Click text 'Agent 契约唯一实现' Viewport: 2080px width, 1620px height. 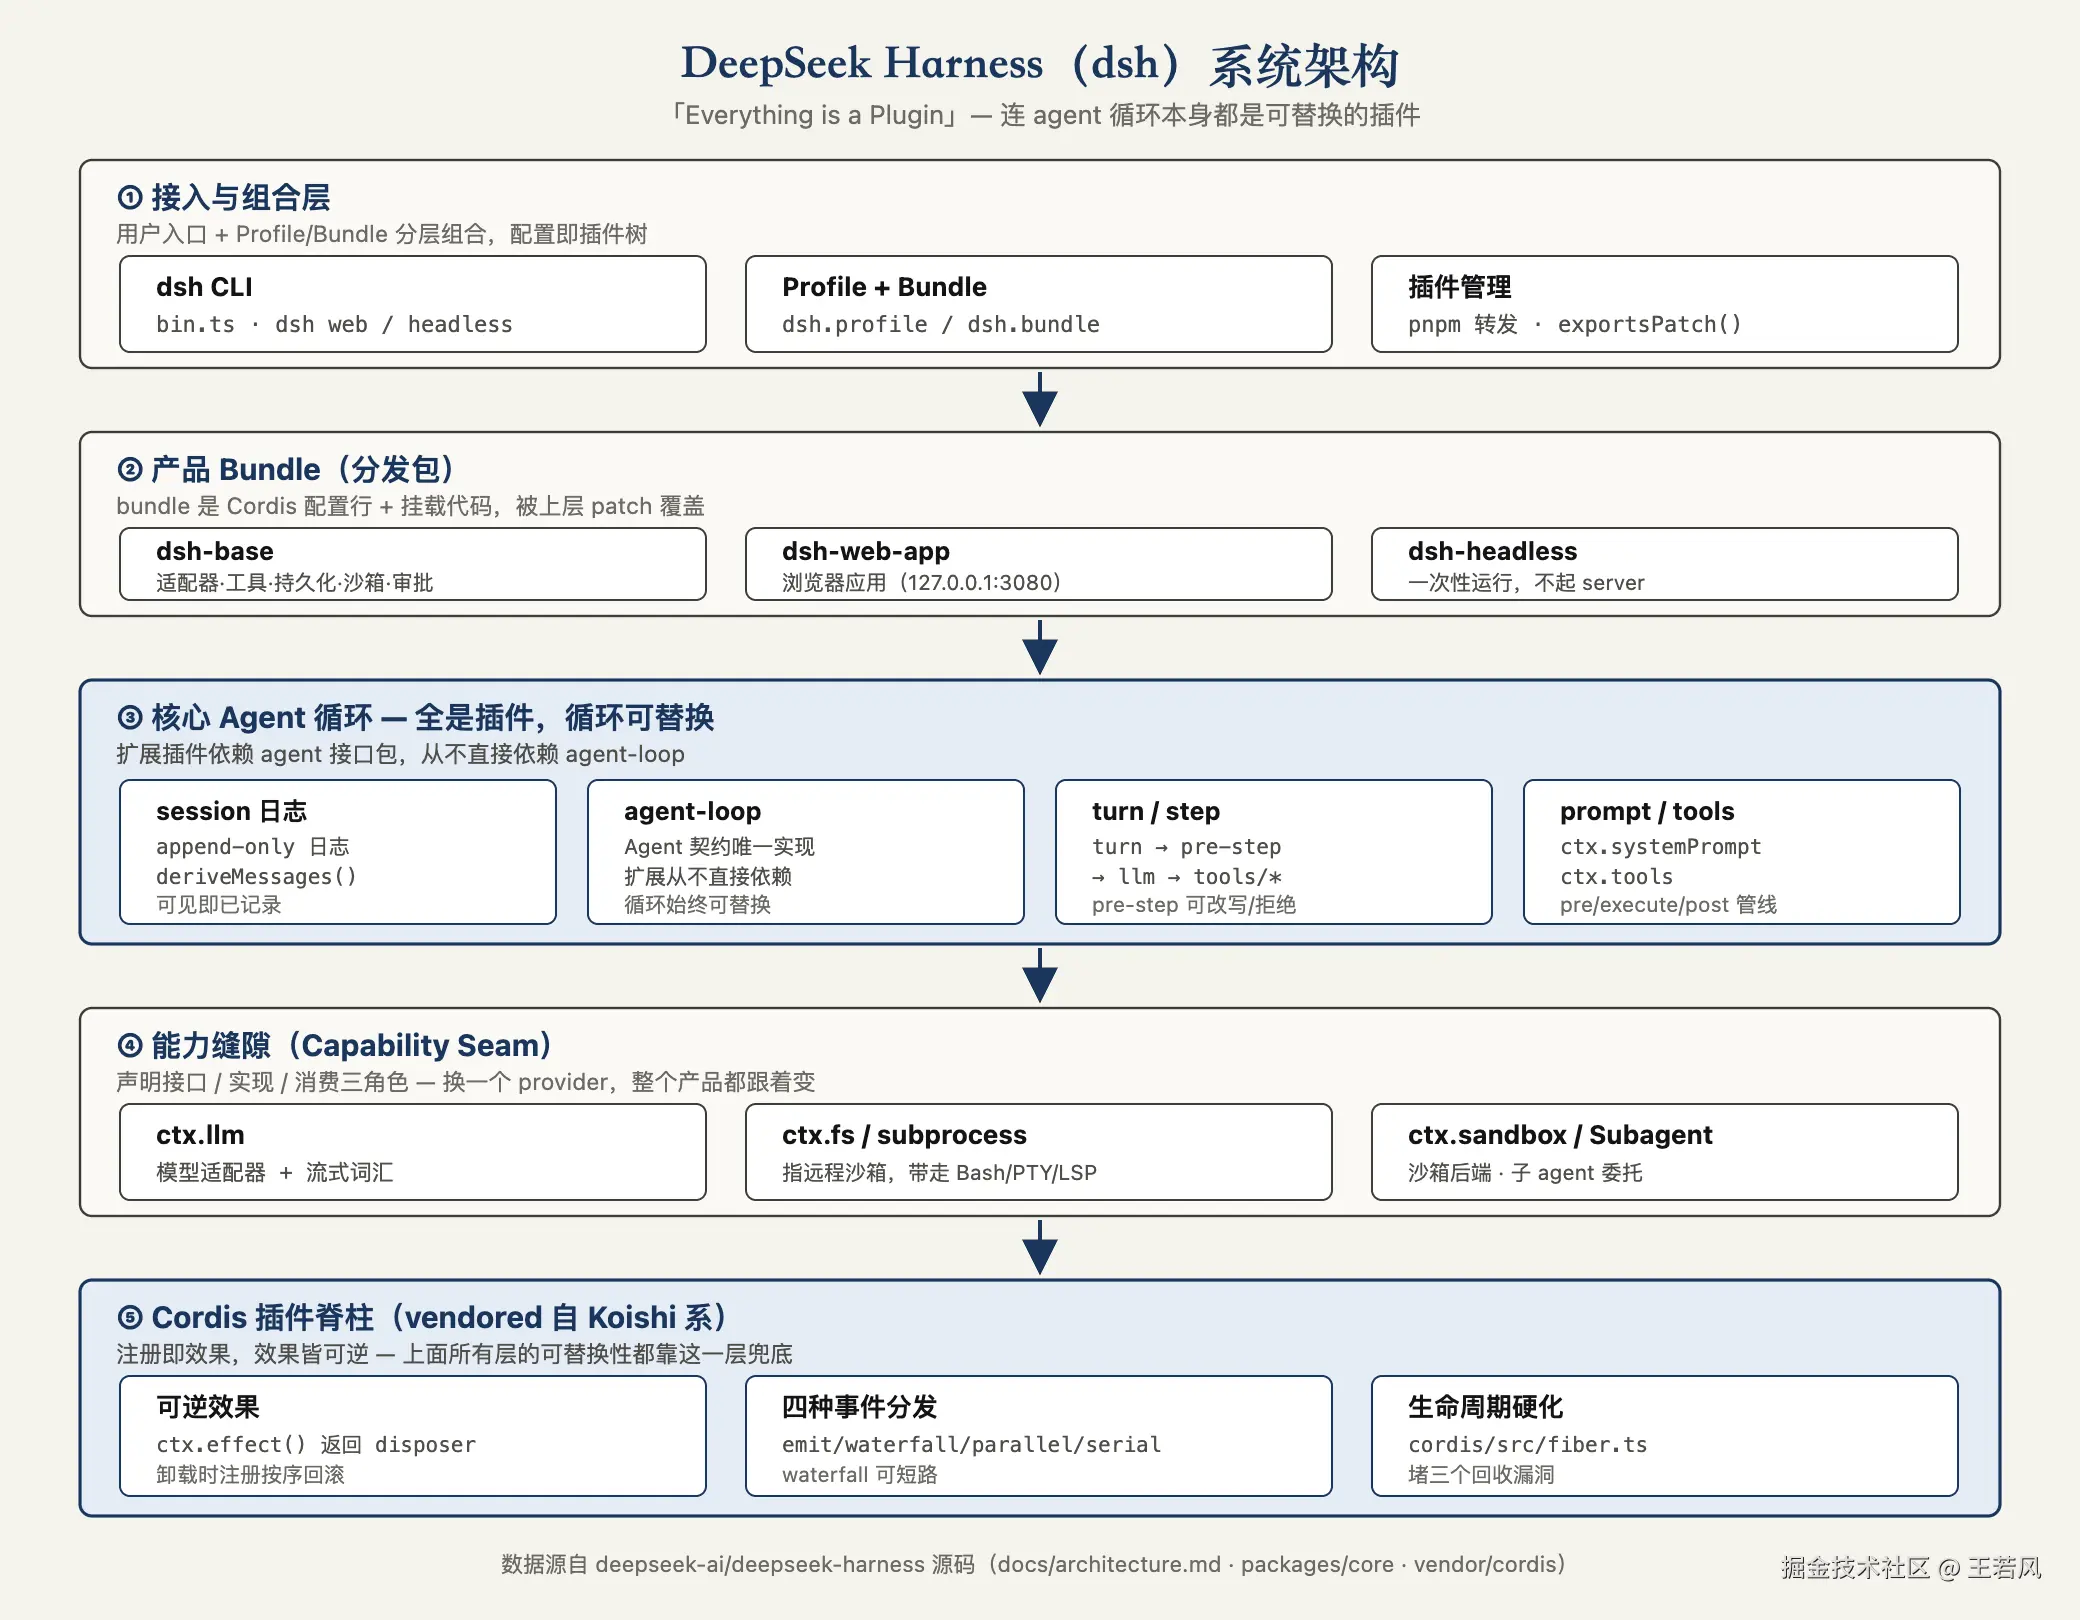pyautogui.click(x=719, y=847)
